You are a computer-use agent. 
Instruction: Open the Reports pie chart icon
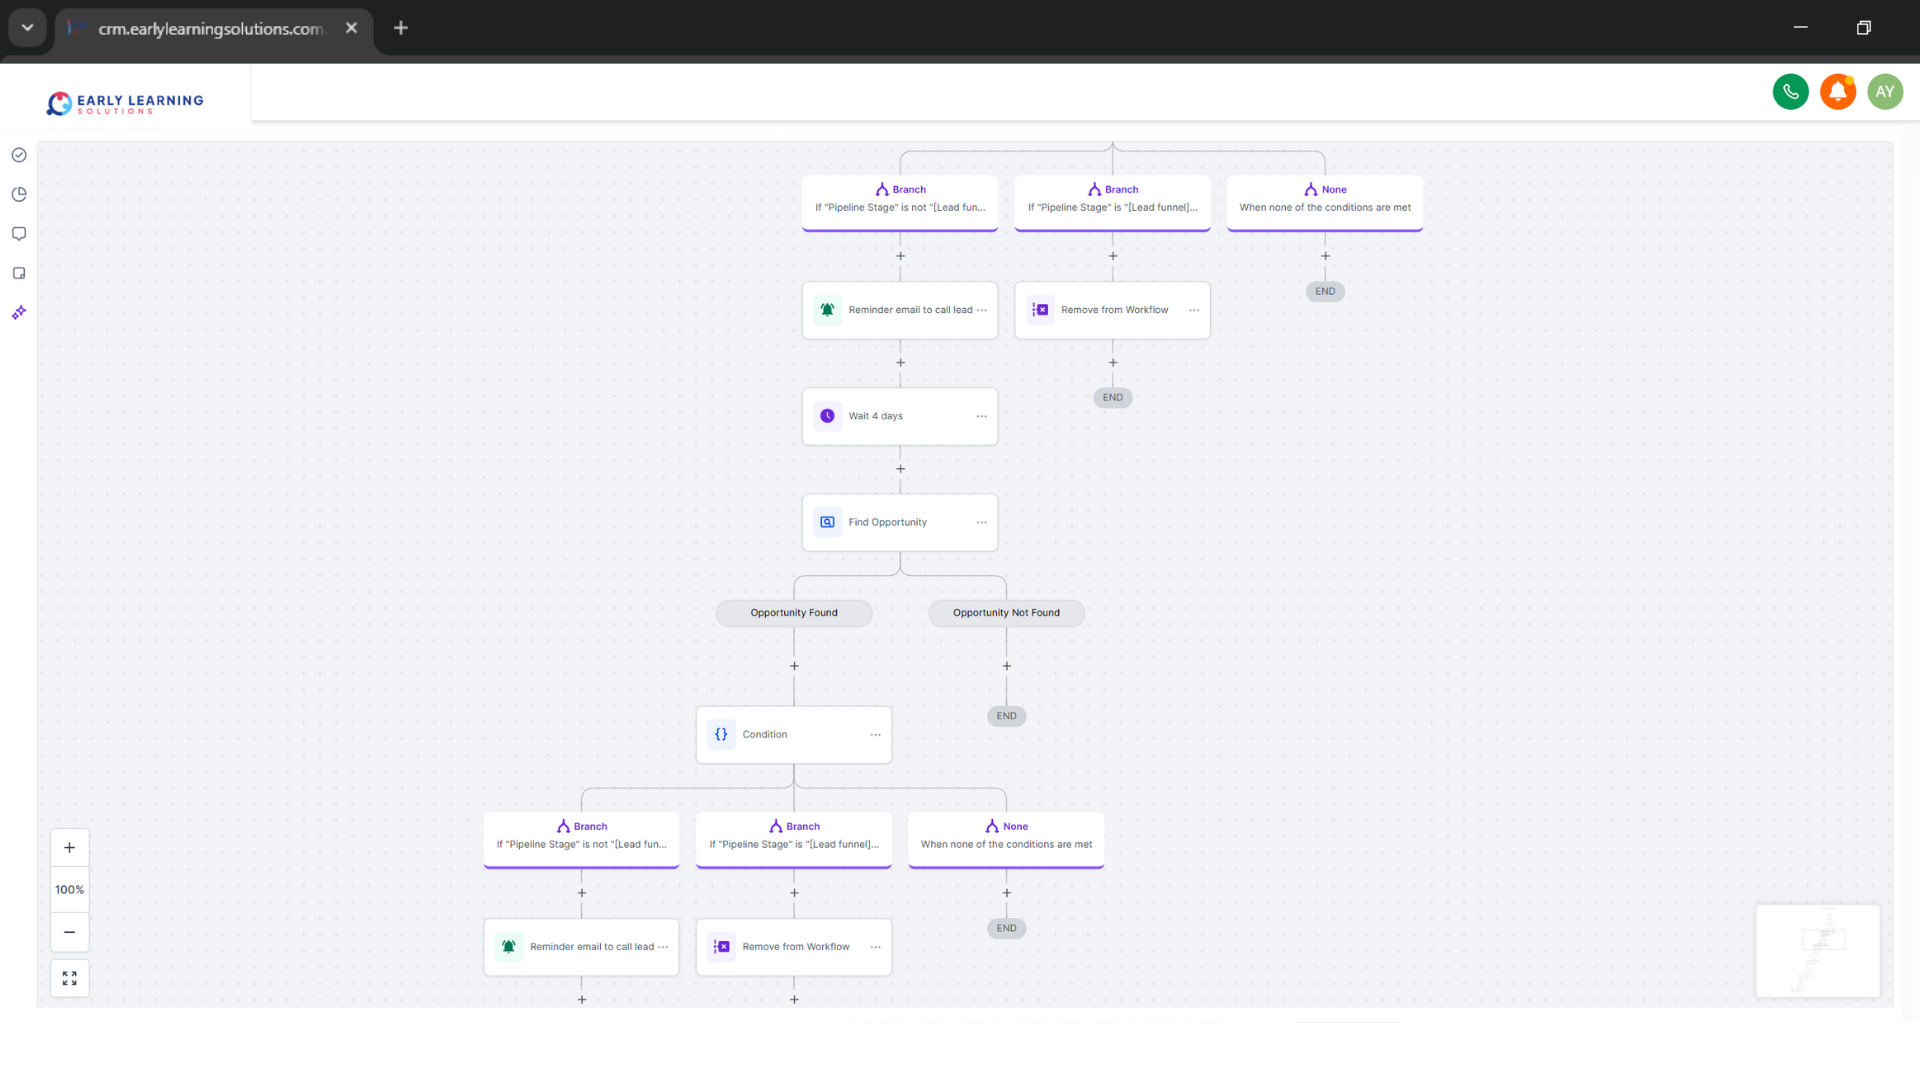tap(19, 194)
